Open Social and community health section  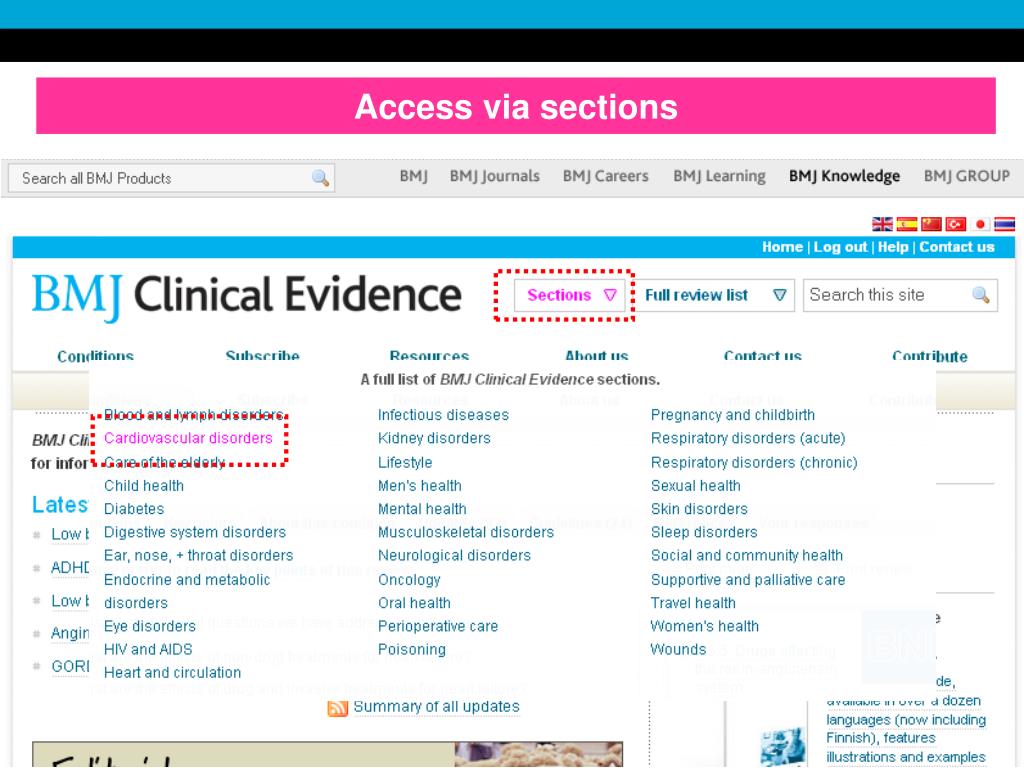coord(746,556)
